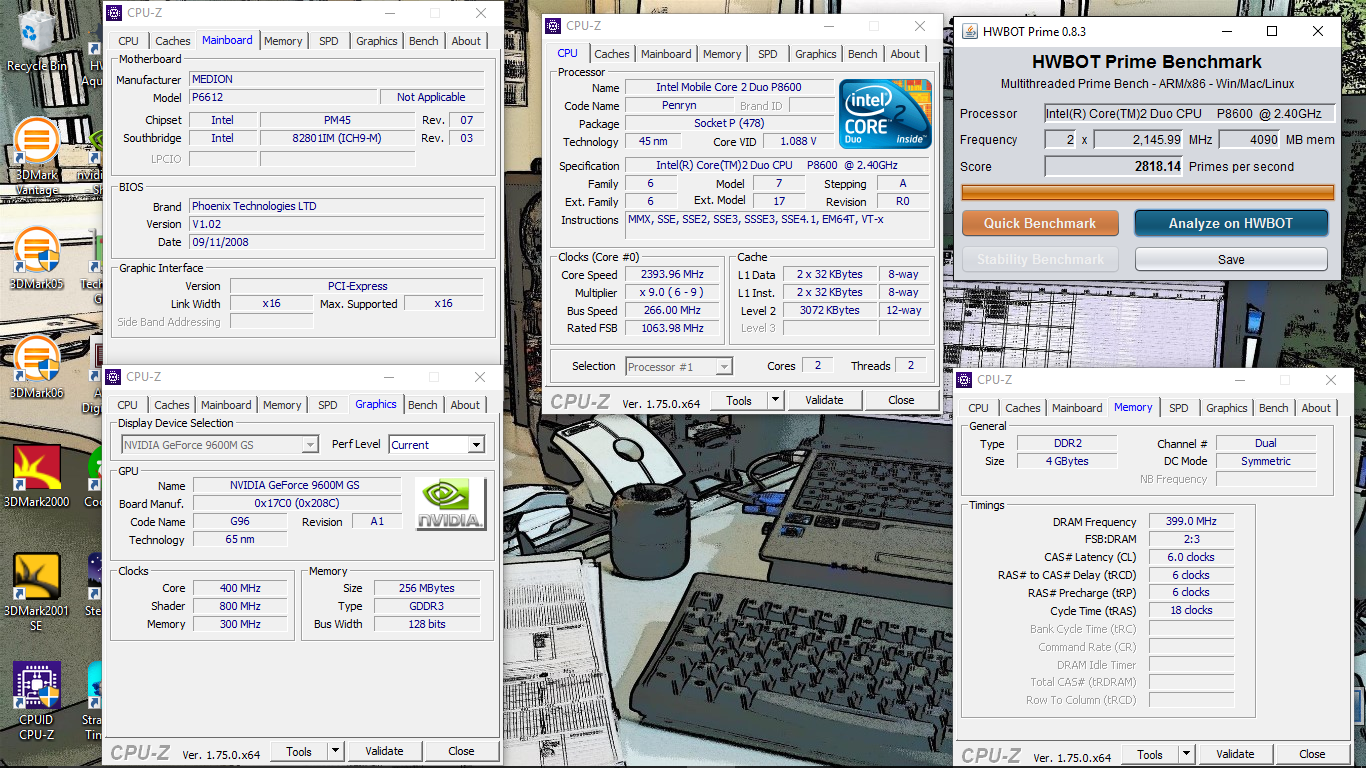Viewport: 1366px width, 768px height.
Task: Click Save in HWBOT Prime
Action: pyautogui.click(x=1231, y=259)
